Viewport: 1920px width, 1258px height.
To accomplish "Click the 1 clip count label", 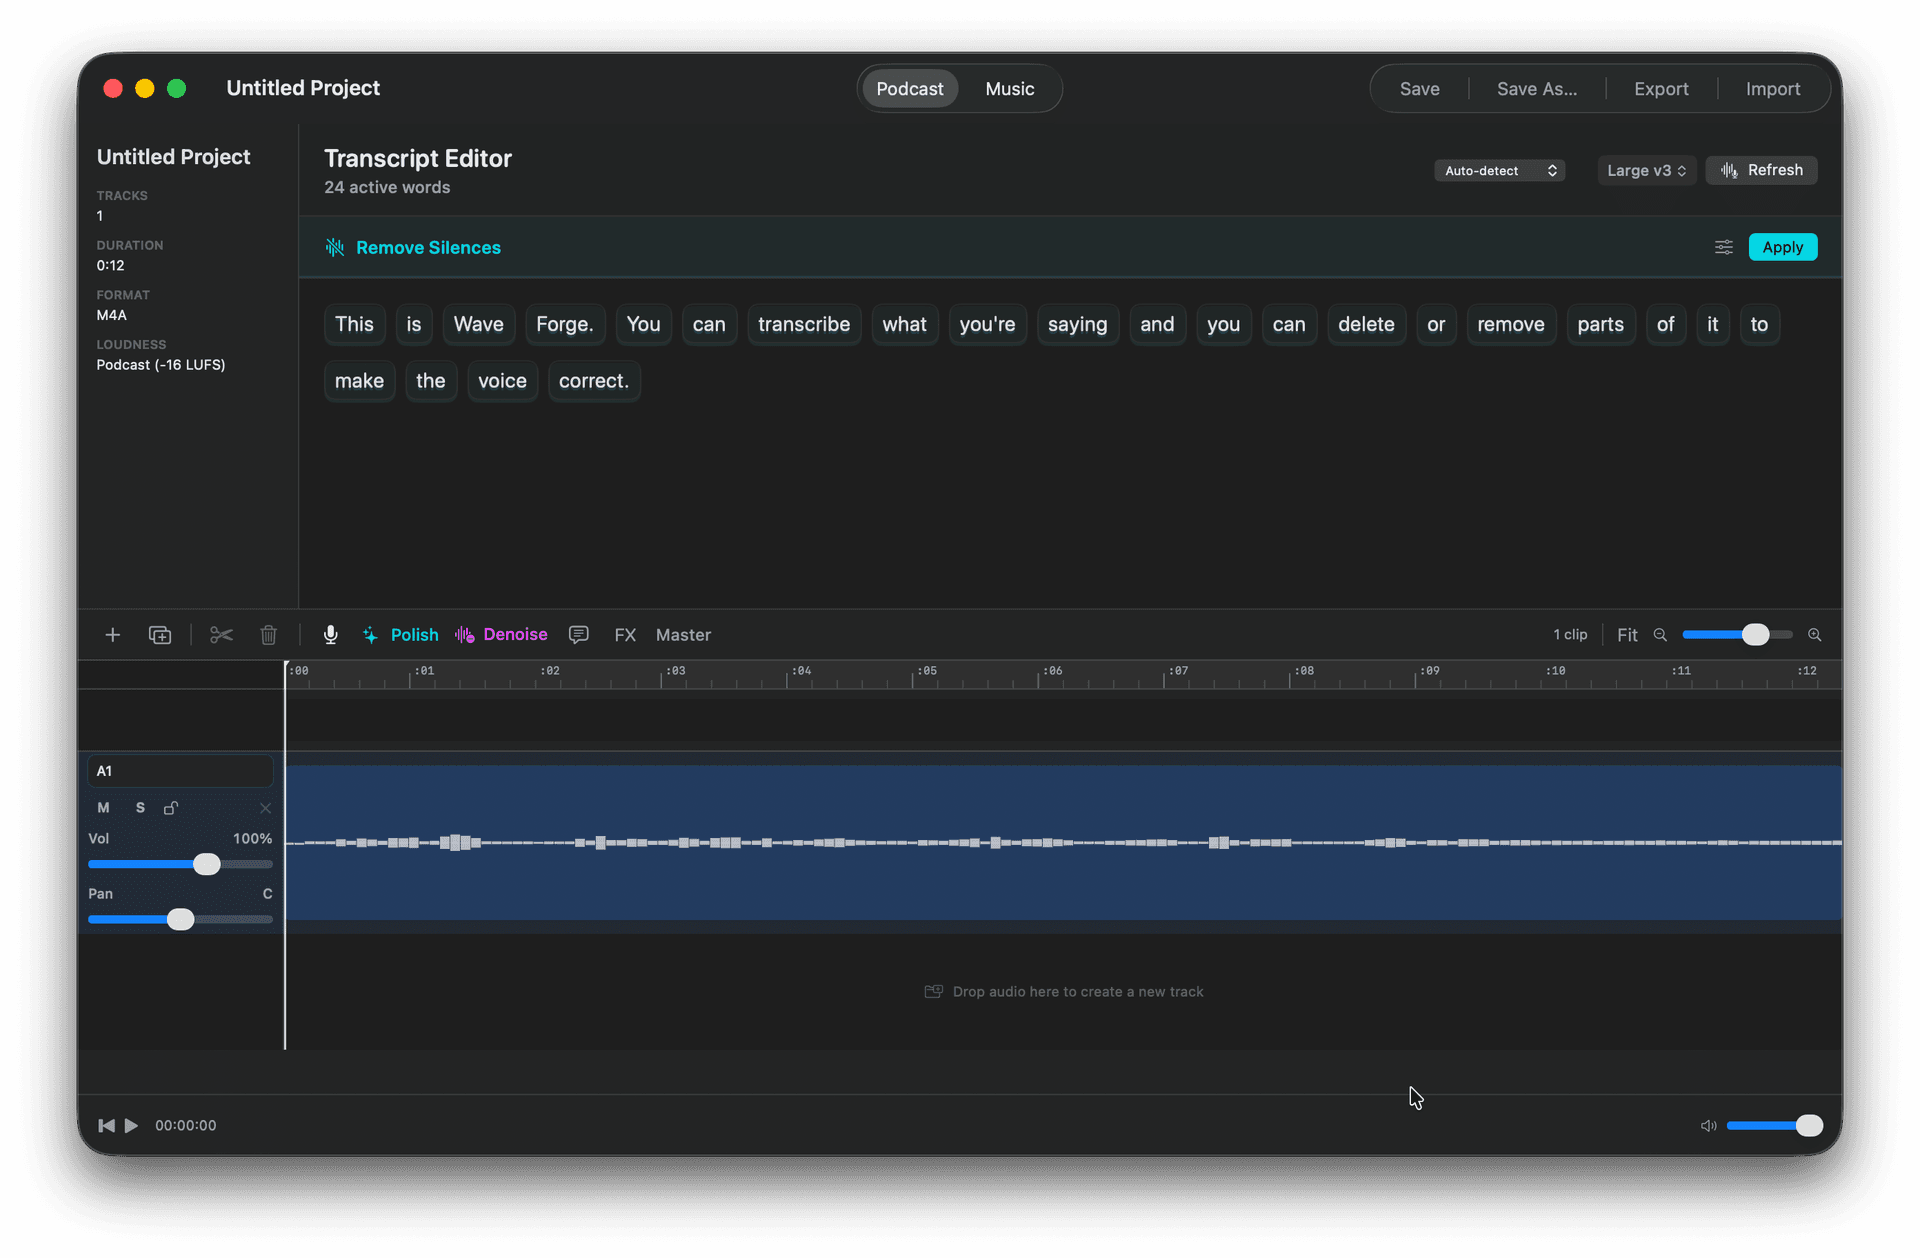I will tap(1570, 635).
